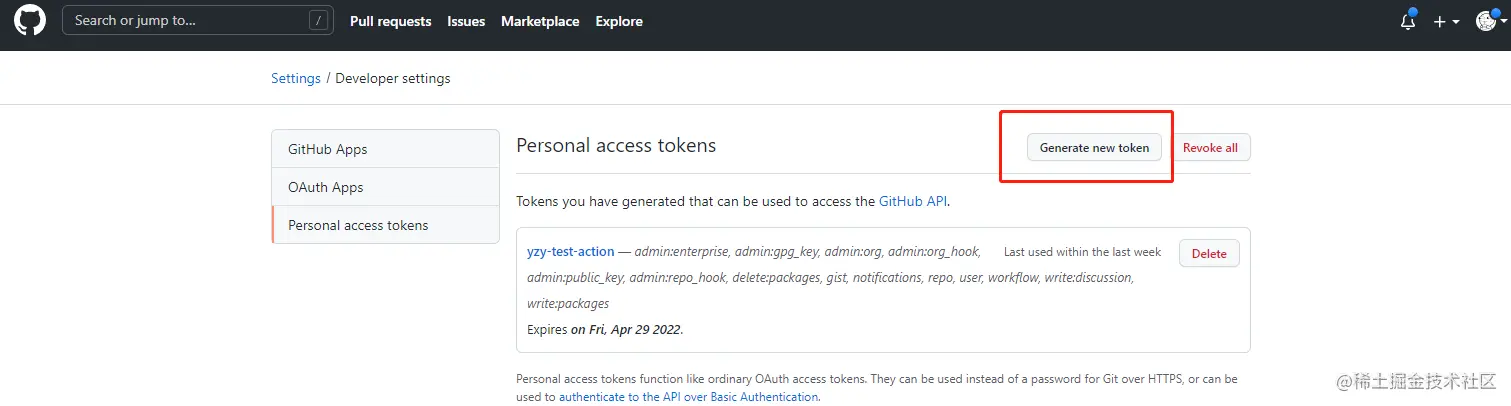Open authenticate to the API over Basic Authentication link

pos(688,396)
